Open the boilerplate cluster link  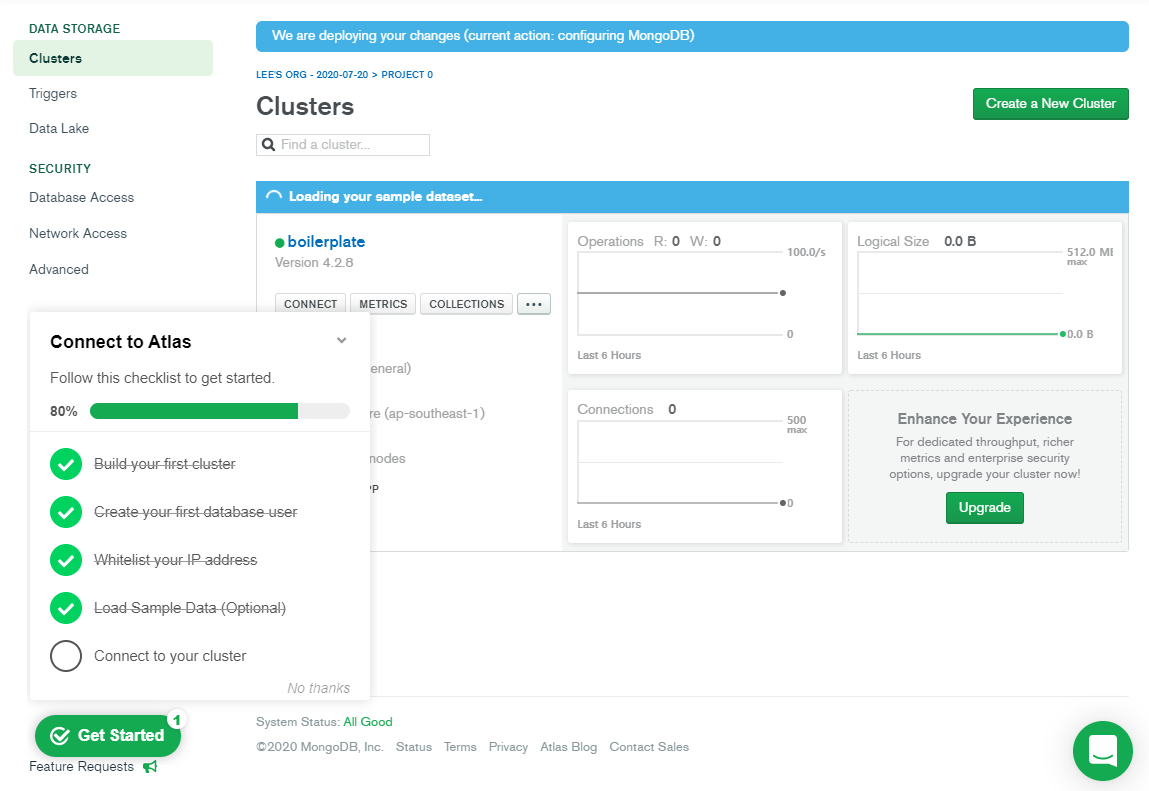(x=326, y=242)
